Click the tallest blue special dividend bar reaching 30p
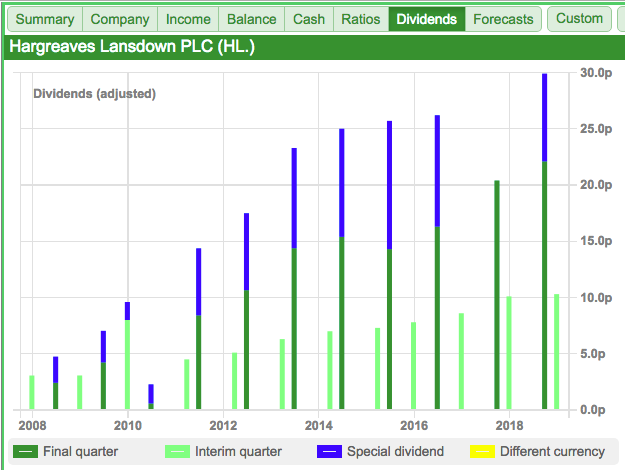Viewport: 625px width, 470px height. tap(544, 118)
